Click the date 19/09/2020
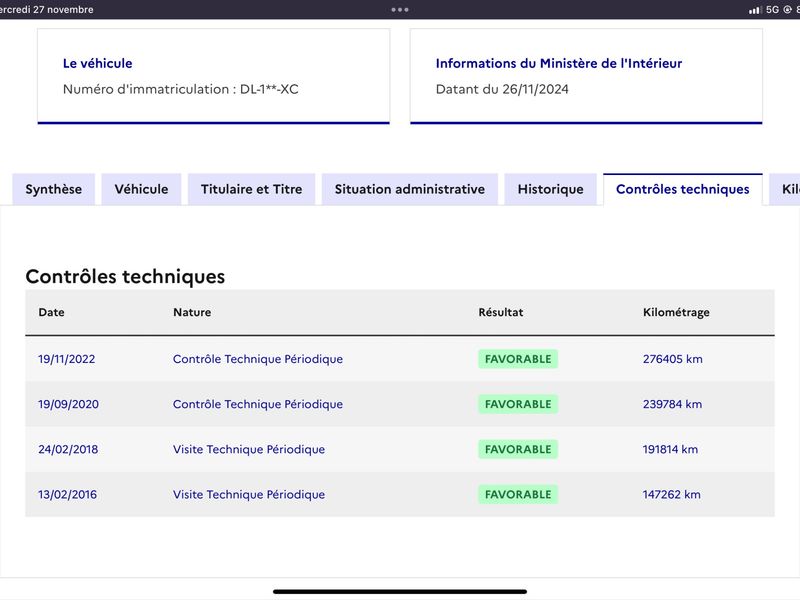800x600 pixels. [68, 404]
